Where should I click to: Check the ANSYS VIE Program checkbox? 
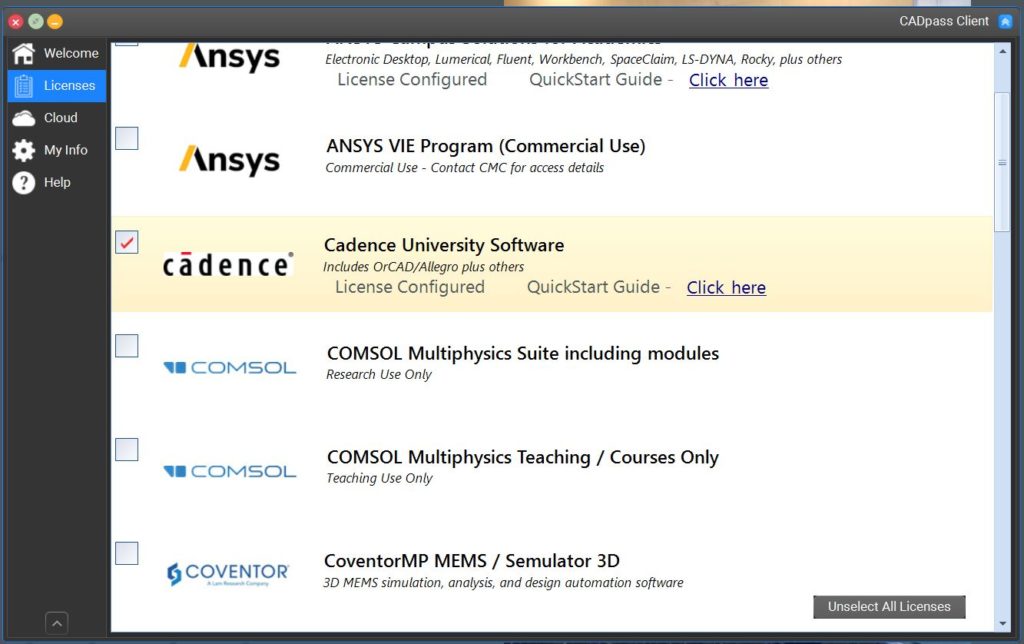pyautogui.click(x=127, y=138)
